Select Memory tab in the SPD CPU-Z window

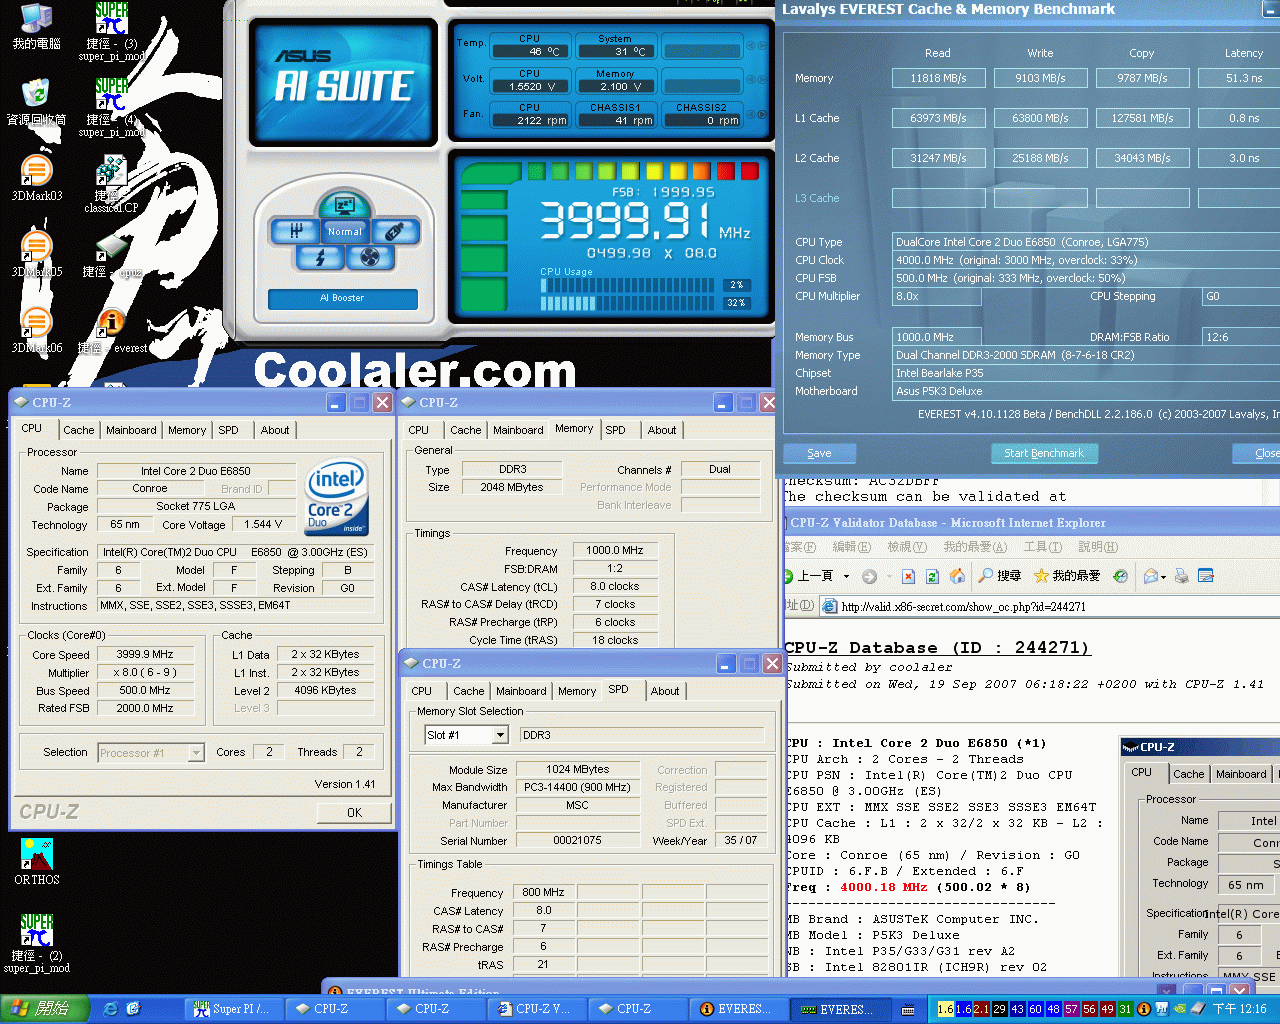pyautogui.click(x=577, y=691)
